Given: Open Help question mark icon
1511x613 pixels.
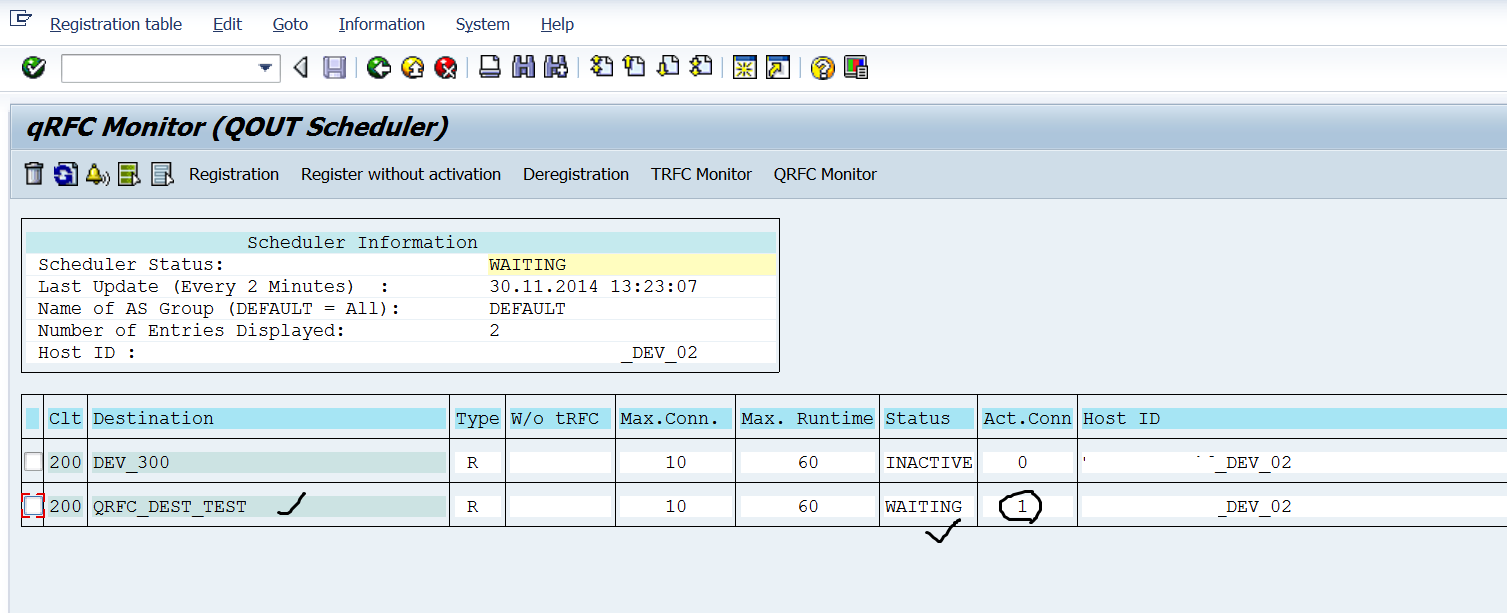Looking at the screenshot, I should tap(822, 68).
